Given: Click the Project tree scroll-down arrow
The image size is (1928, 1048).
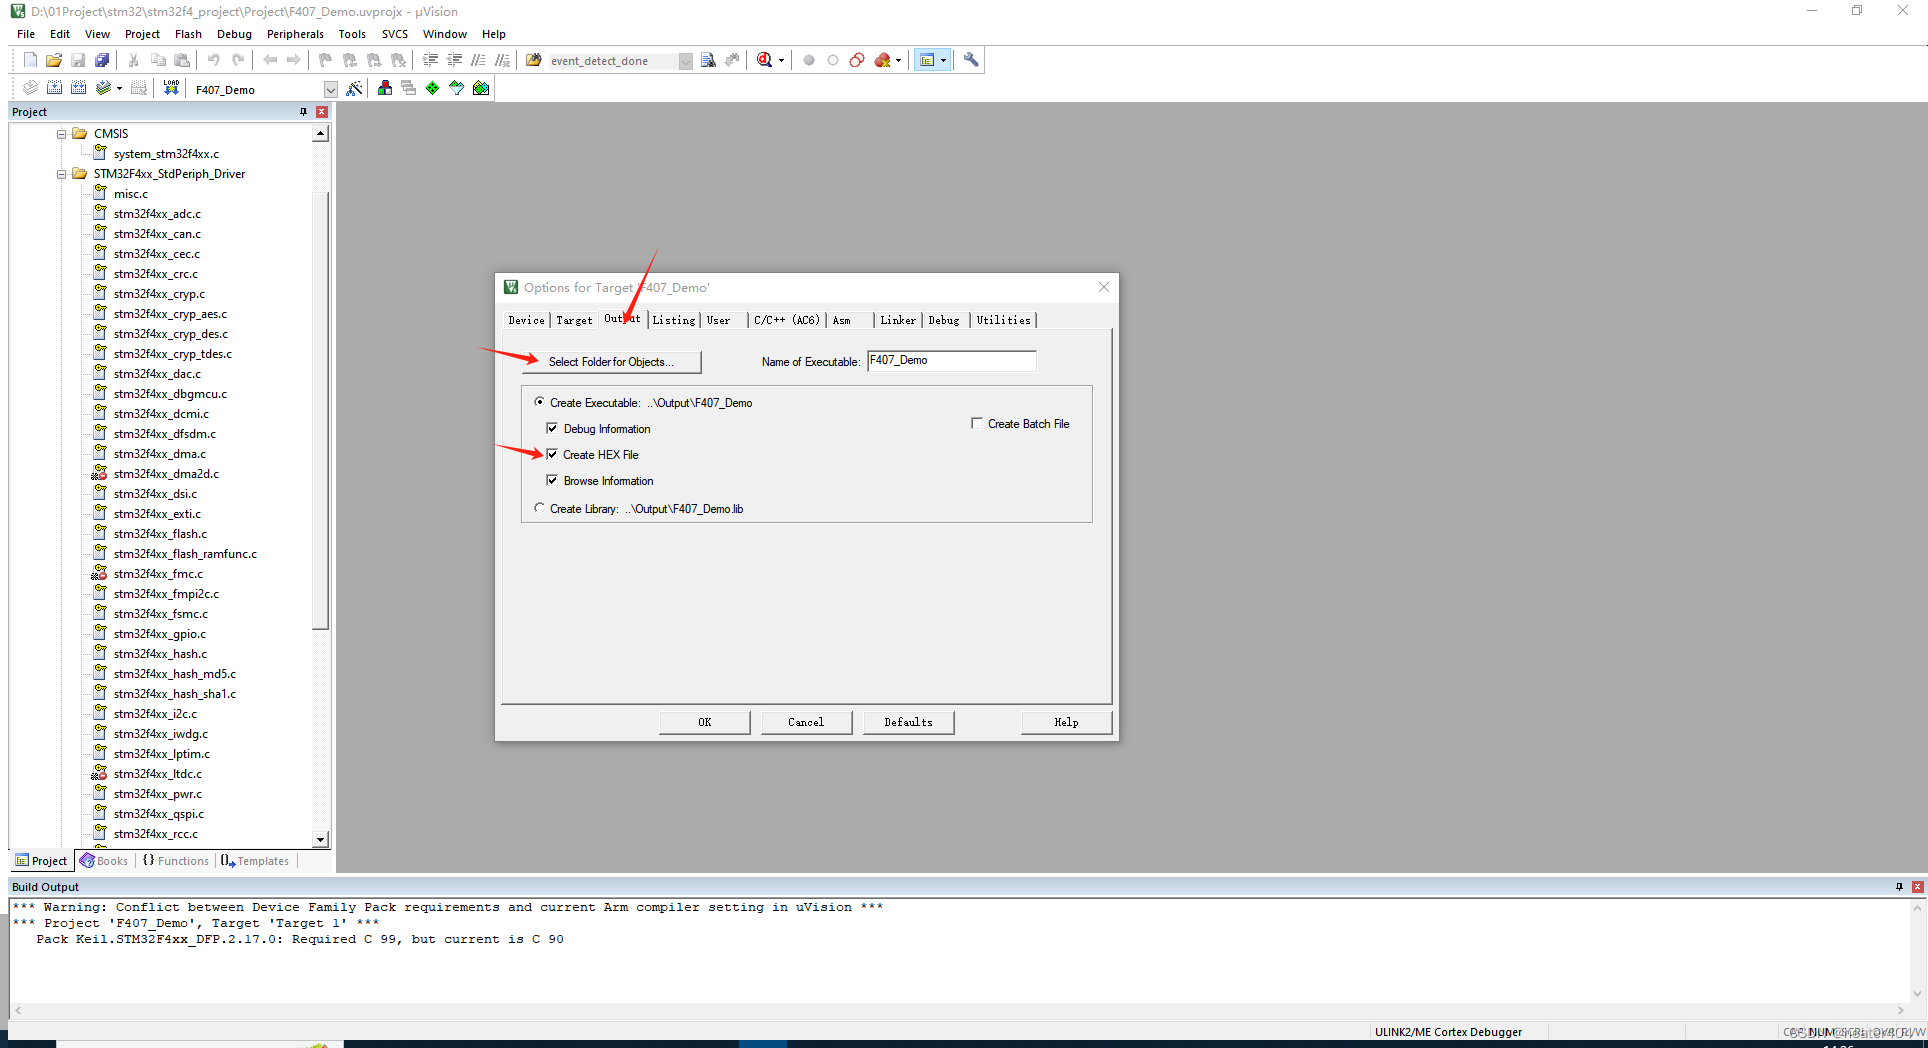Looking at the screenshot, I should point(321,840).
